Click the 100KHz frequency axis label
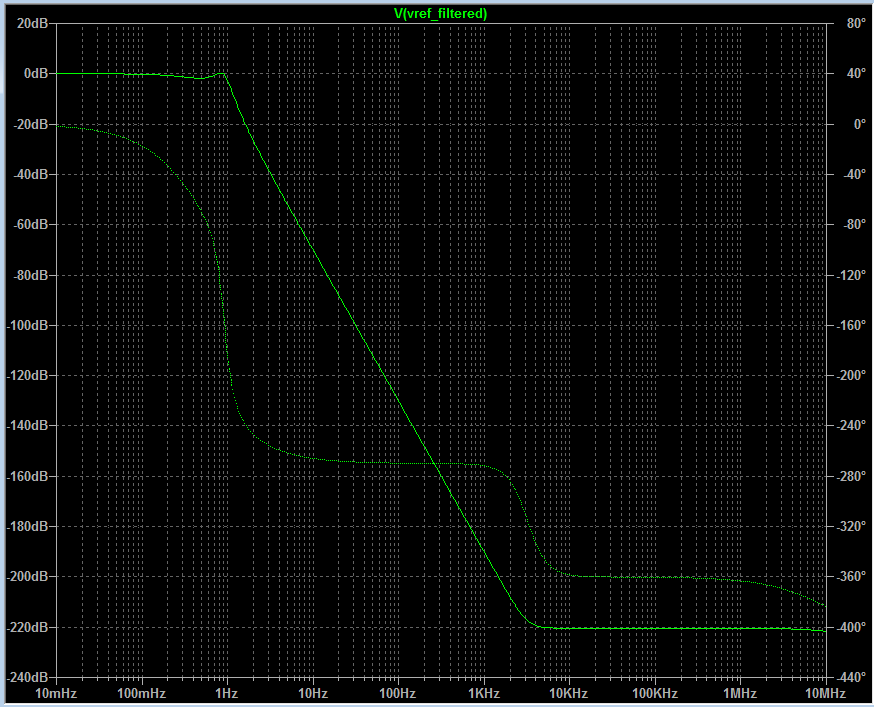The image size is (874, 707). tap(655, 694)
